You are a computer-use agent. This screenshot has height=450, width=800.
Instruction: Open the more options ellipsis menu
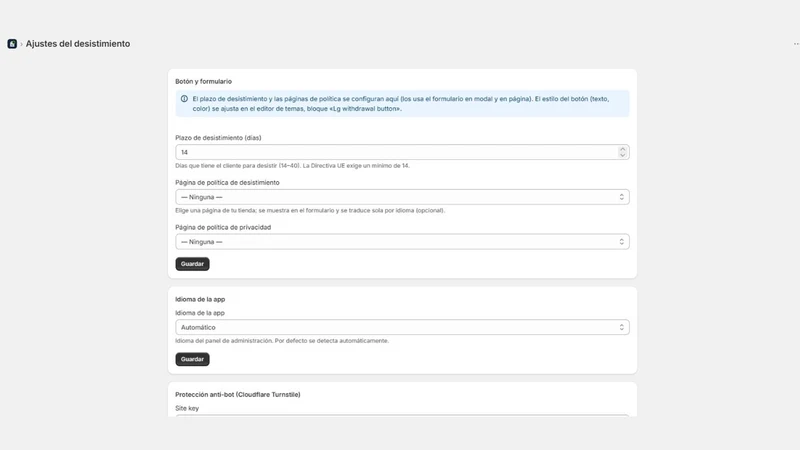(x=796, y=44)
